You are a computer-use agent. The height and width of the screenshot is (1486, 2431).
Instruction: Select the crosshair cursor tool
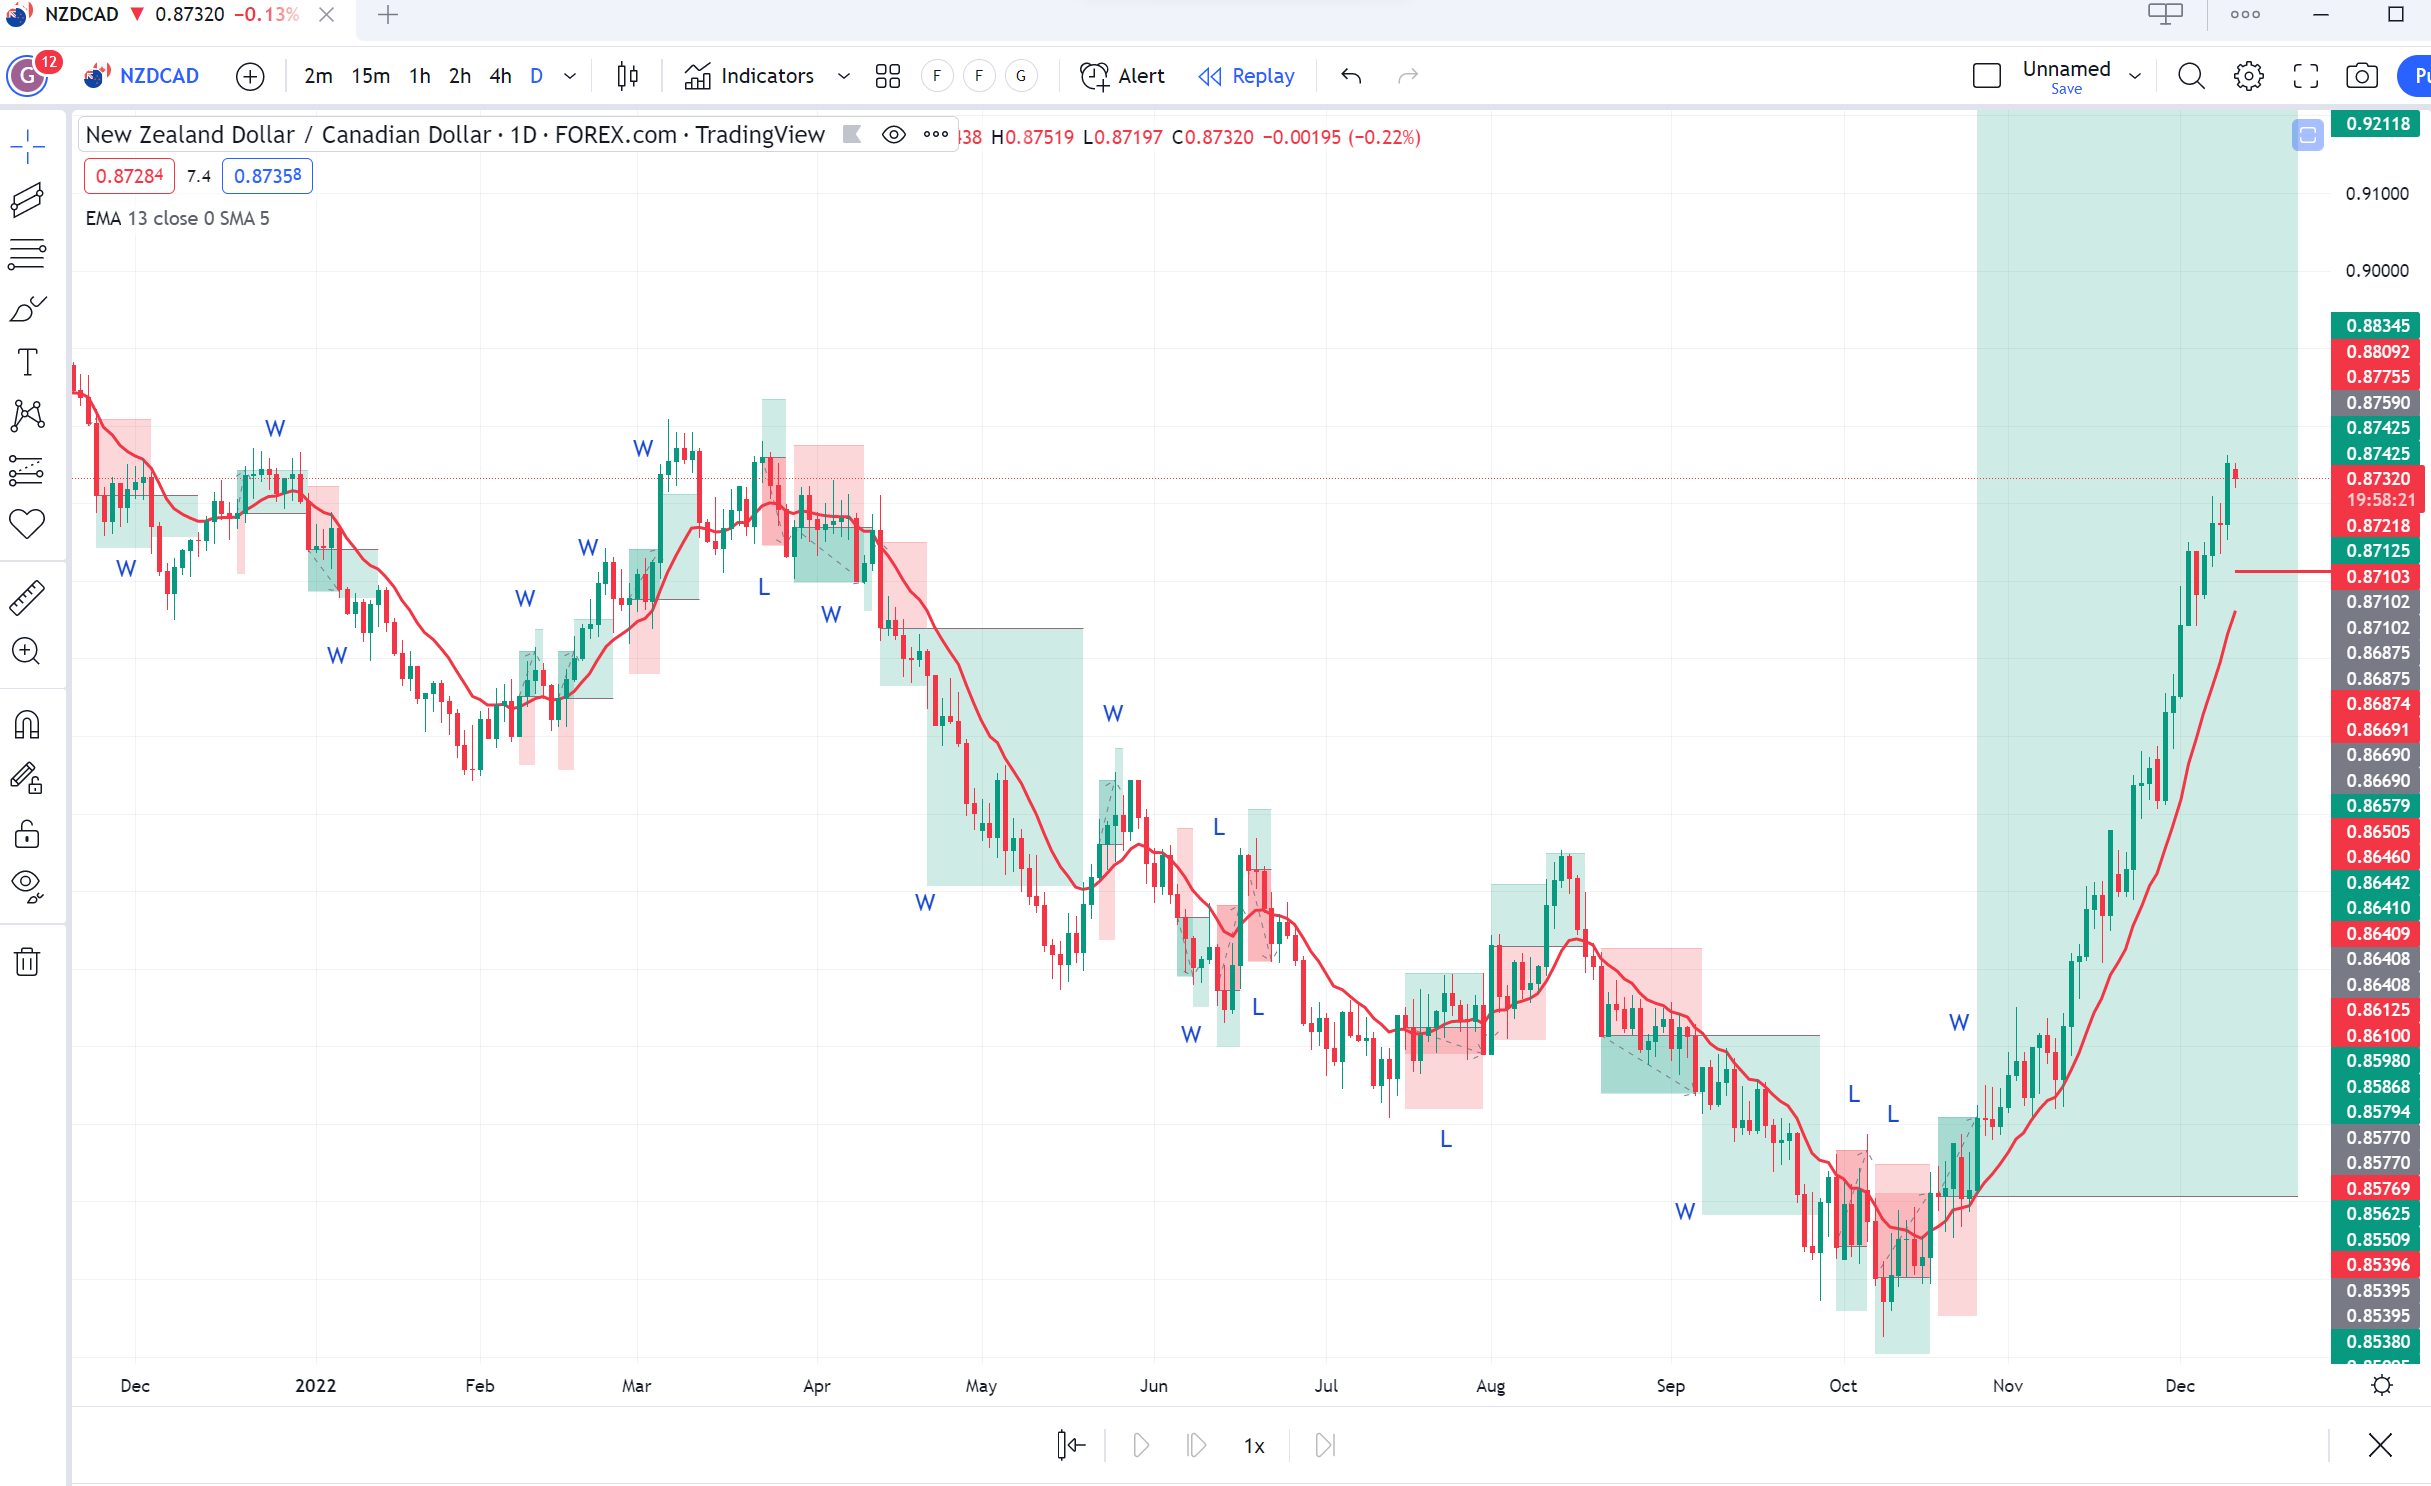click(x=27, y=145)
